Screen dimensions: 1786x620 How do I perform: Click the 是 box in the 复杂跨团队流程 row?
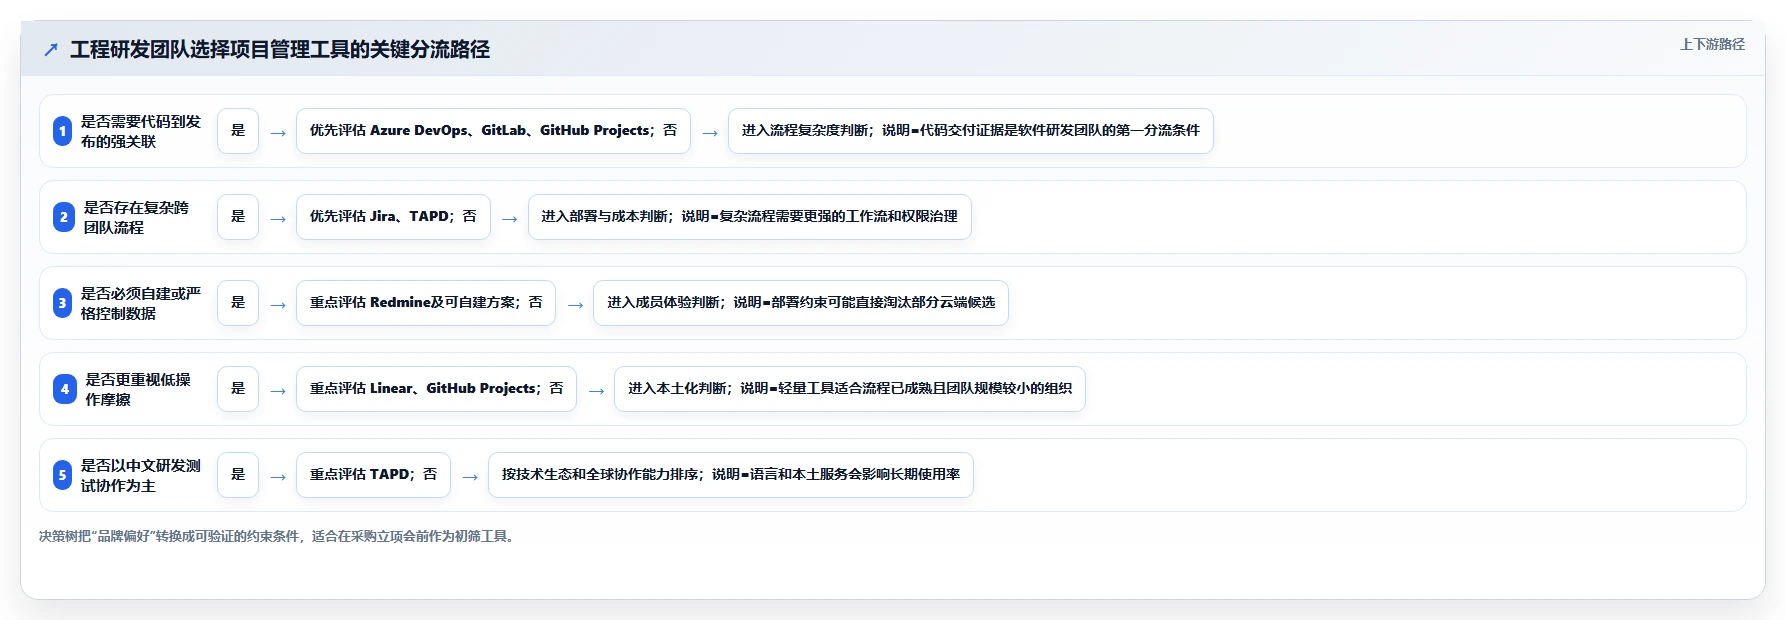[238, 217]
